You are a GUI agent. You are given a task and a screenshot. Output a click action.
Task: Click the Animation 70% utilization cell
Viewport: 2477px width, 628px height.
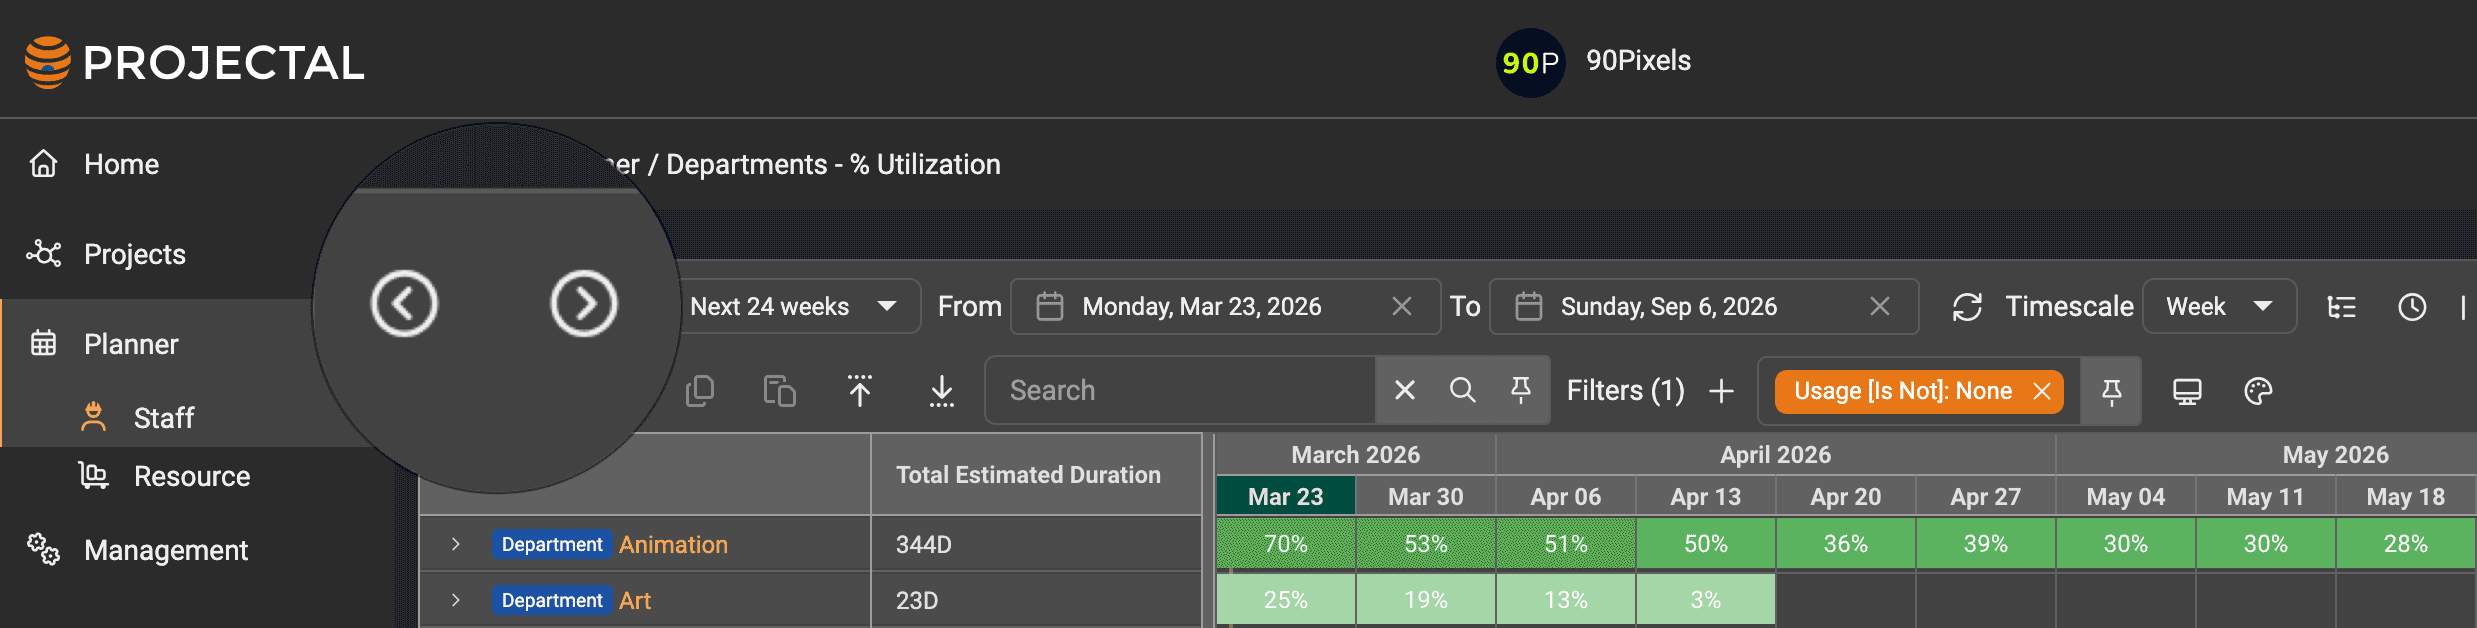click(x=1285, y=544)
